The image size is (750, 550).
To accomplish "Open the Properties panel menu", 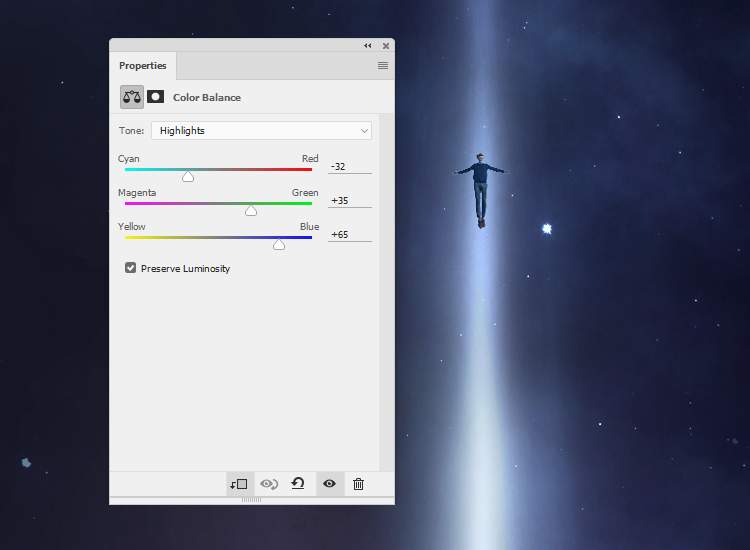I will tap(382, 66).
